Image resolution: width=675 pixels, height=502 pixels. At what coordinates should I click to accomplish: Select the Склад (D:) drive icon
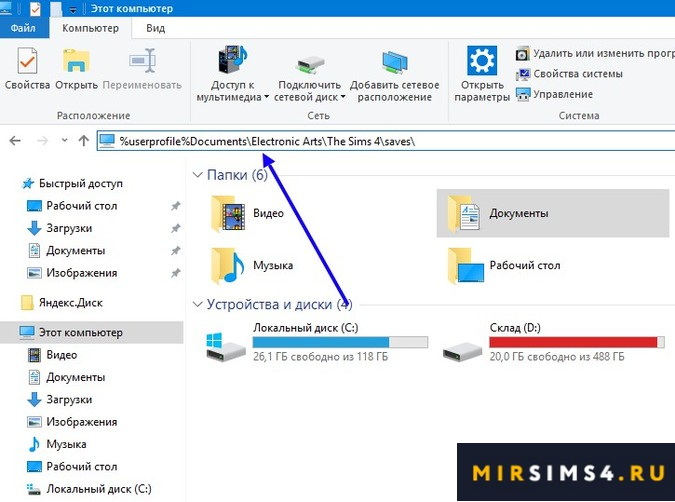462,352
